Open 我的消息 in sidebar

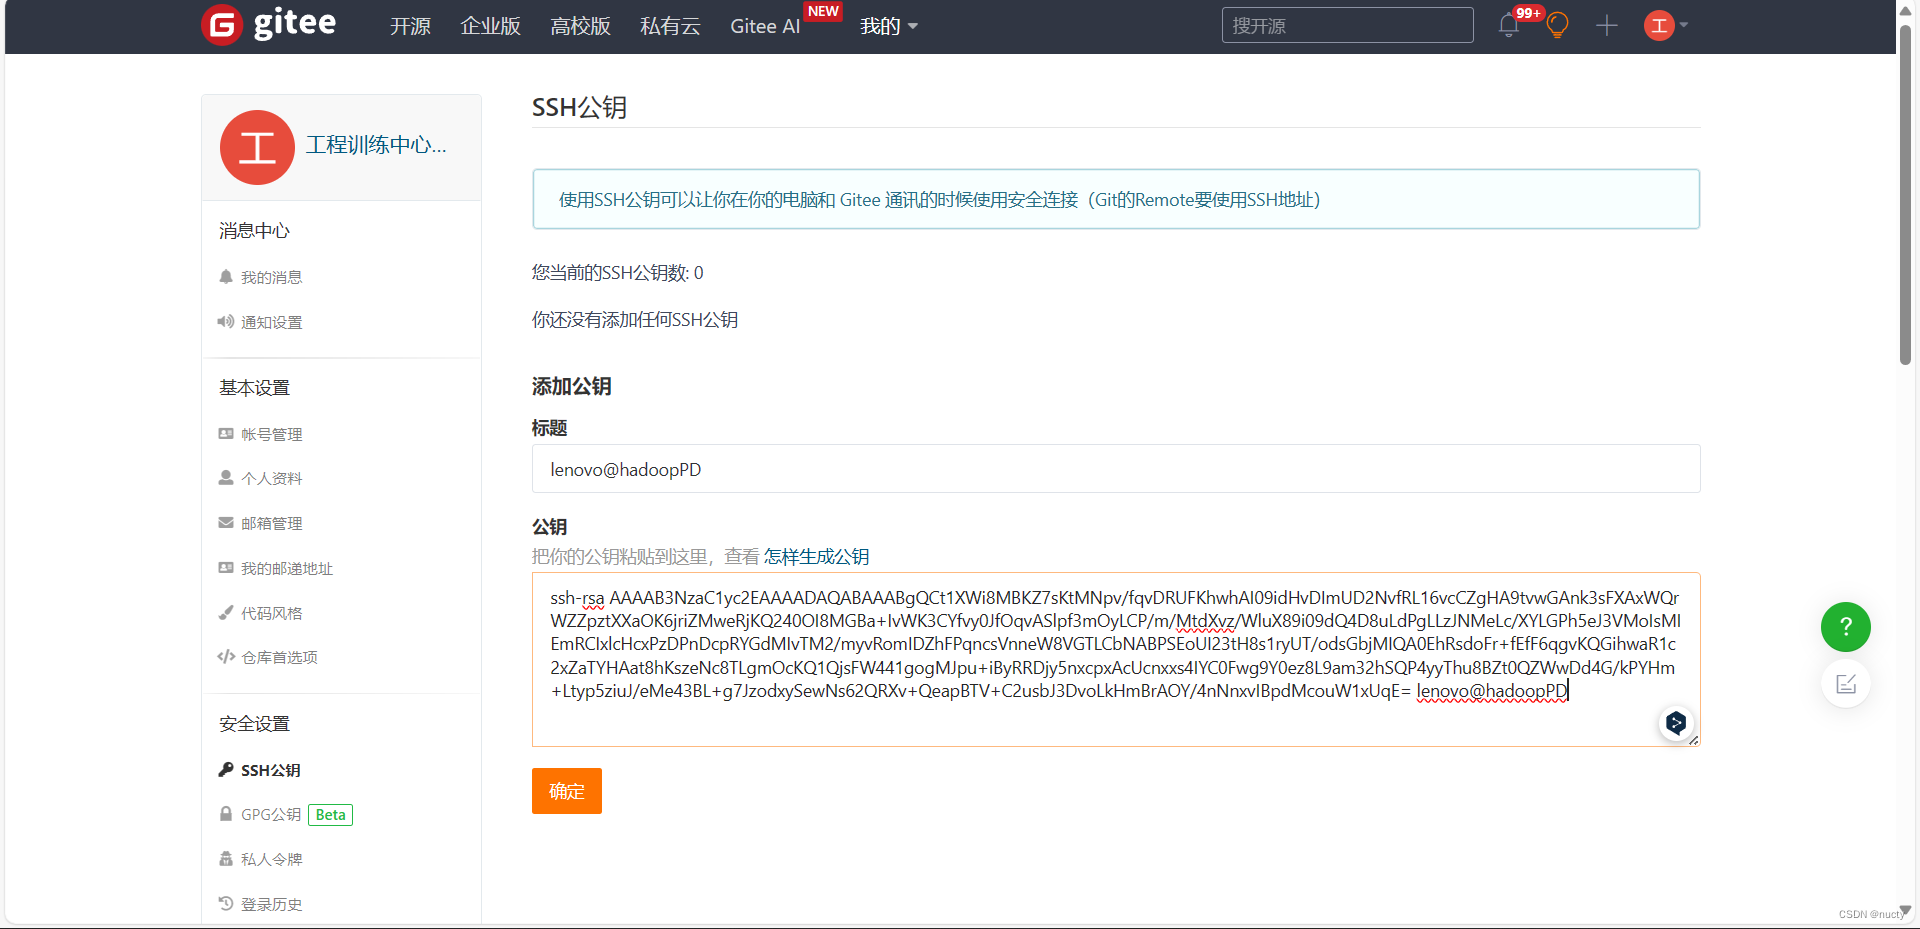tap(271, 277)
